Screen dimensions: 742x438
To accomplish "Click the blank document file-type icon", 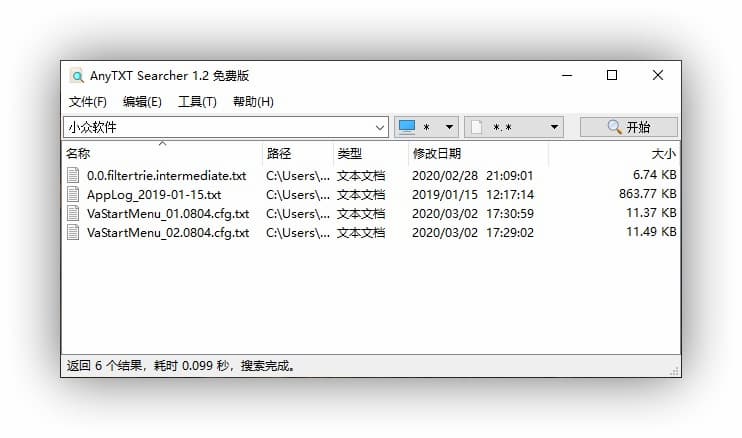I will pos(477,127).
